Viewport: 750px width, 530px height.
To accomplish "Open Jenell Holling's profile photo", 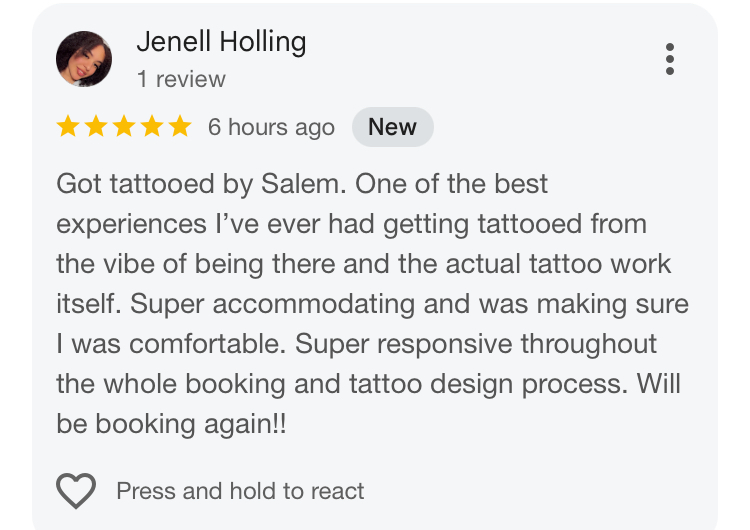I will 84,59.
